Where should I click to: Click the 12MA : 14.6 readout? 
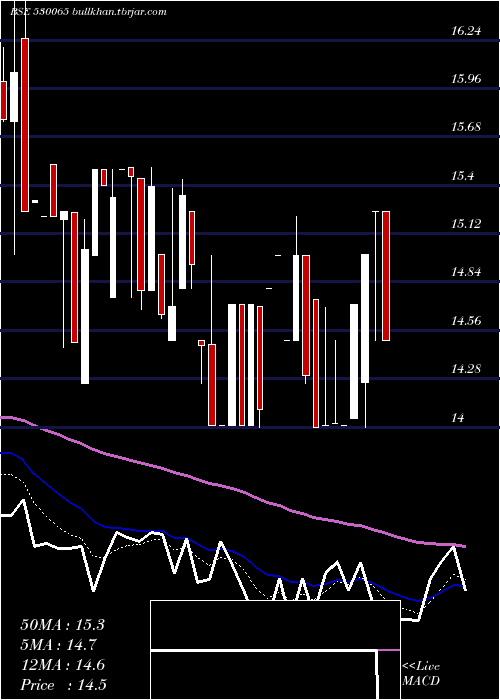(62, 665)
